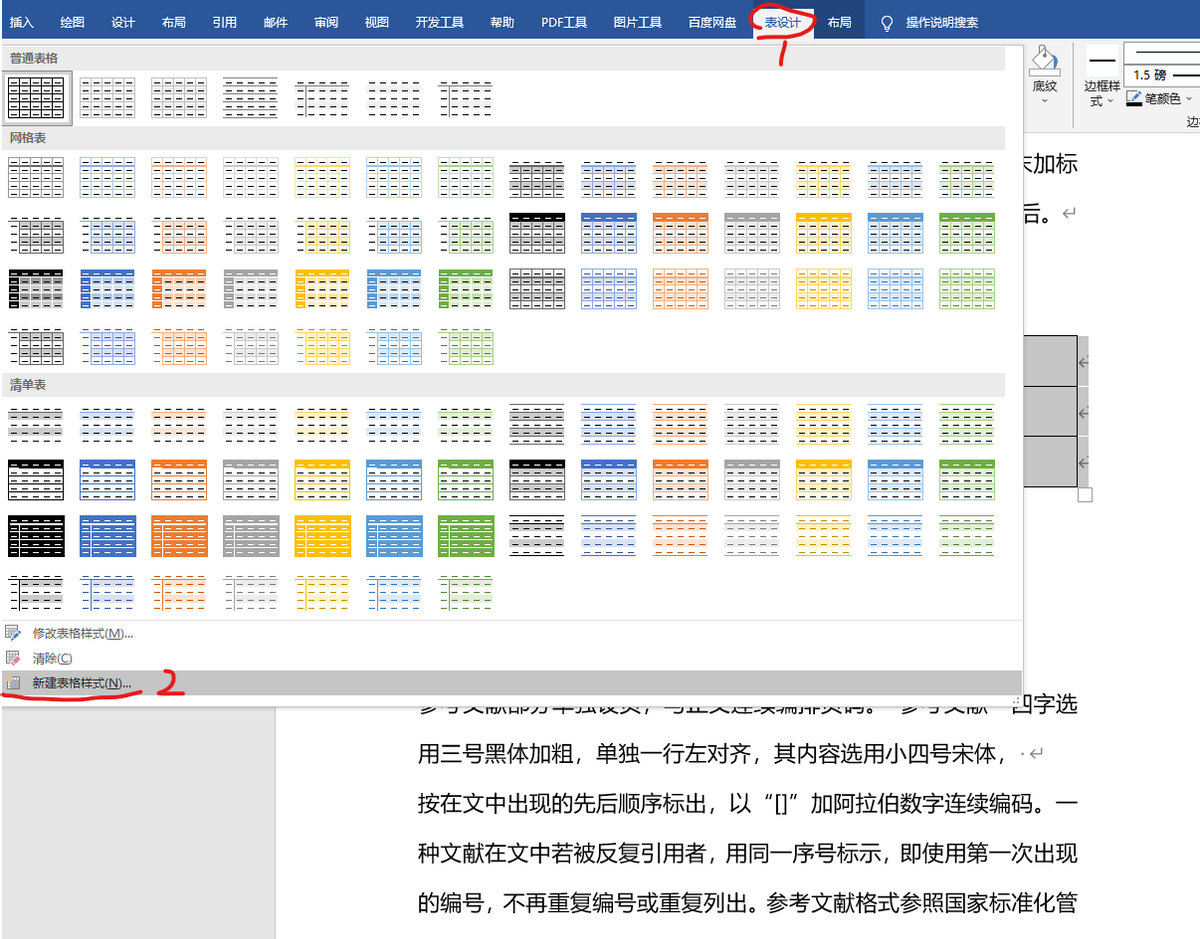Apply the fully solid green list table style
Screen dimensions: 1200x939
[466, 536]
